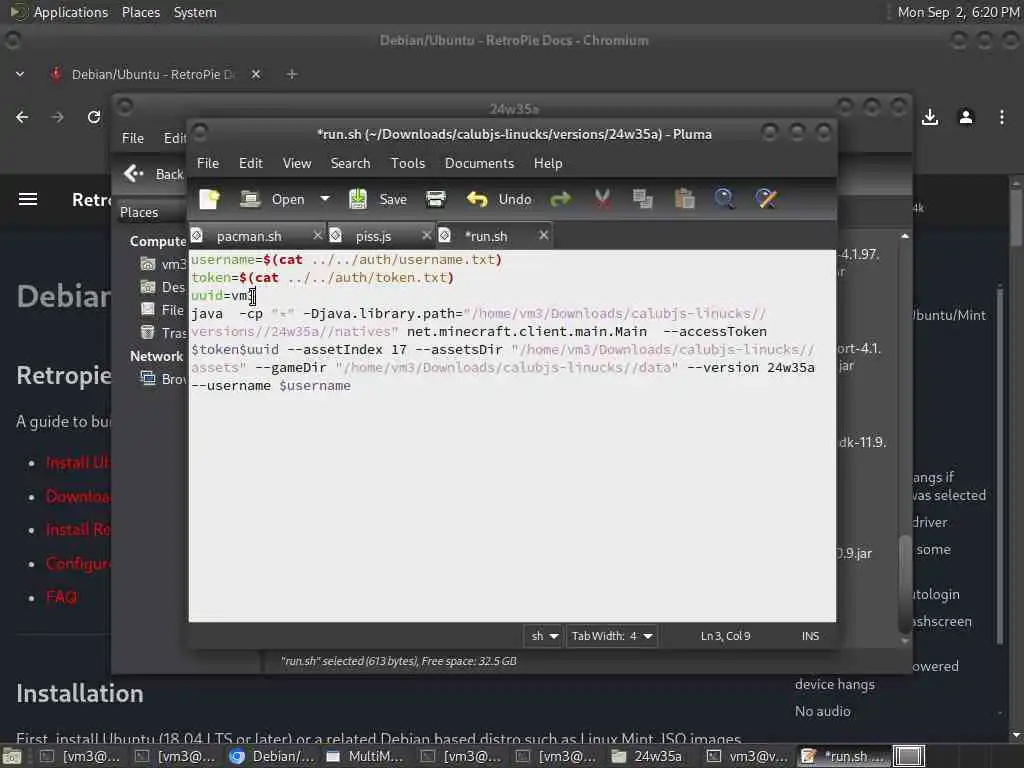This screenshot has width=1024, height=768.
Task: Undo the last edit
Action: click(x=500, y=199)
